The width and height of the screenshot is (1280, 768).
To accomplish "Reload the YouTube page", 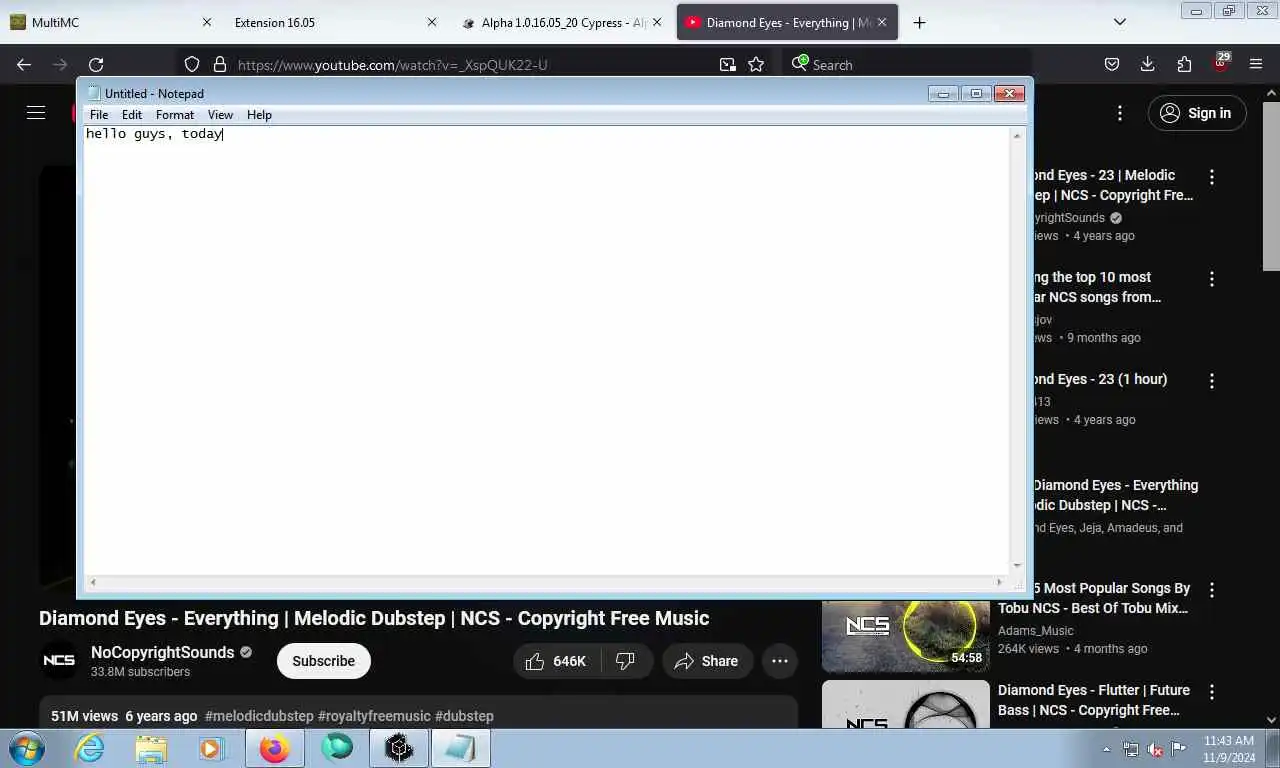I will tap(96, 65).
